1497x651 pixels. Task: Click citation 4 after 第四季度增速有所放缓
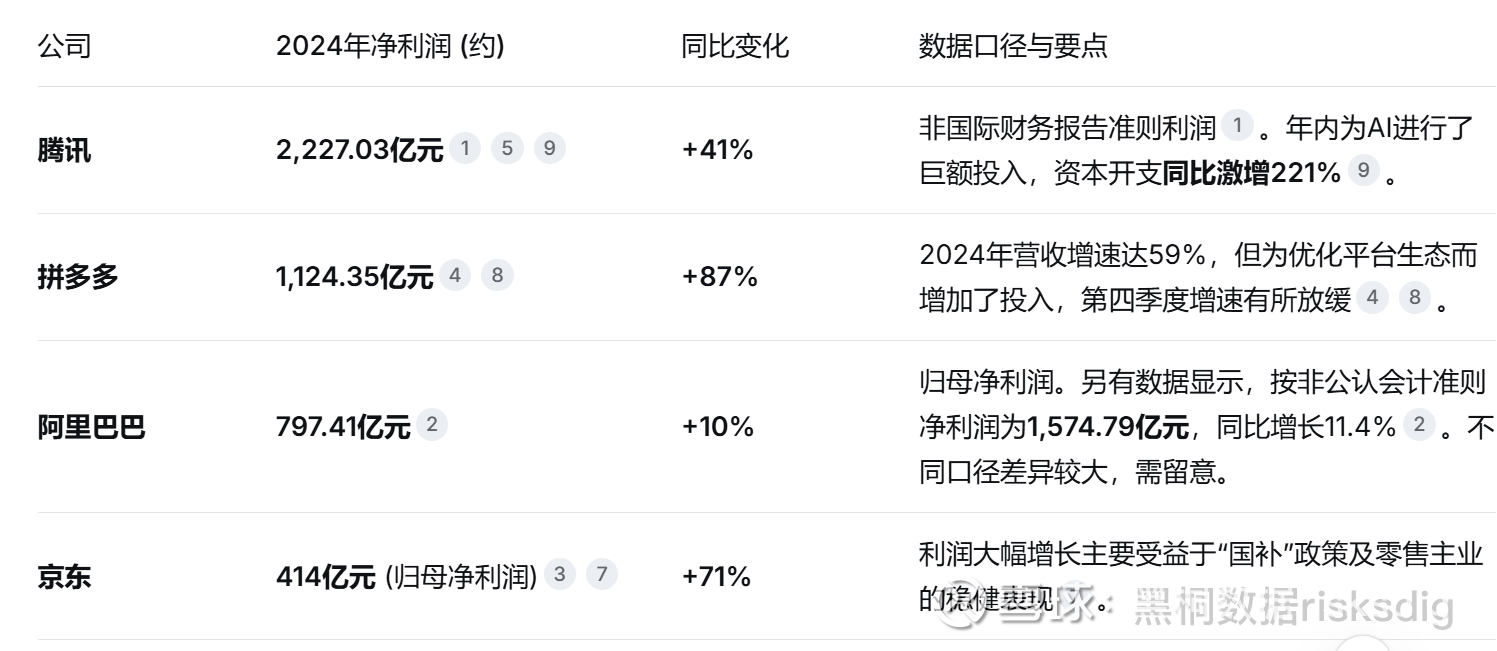[x=1372, y=298]
